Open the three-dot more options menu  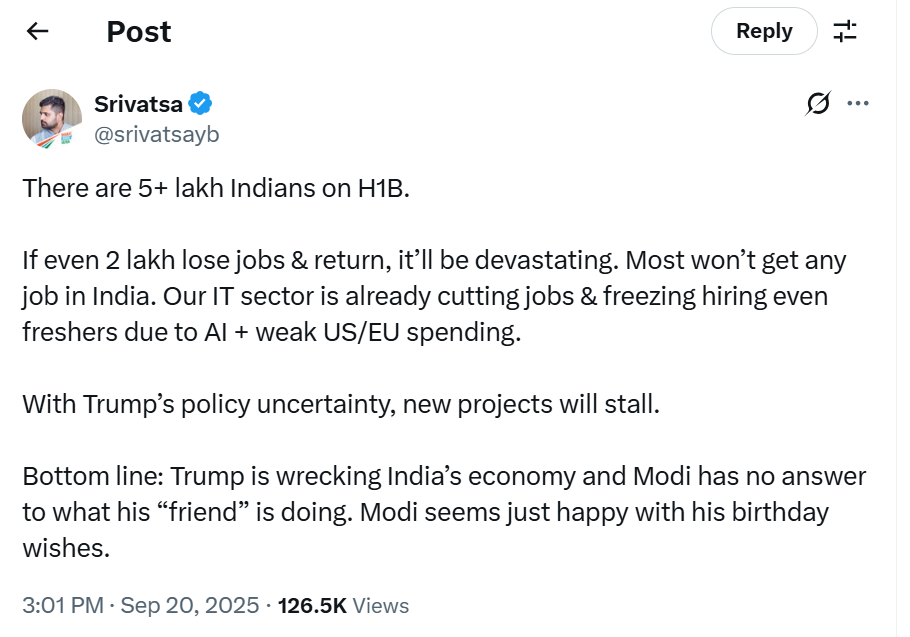(x=858, y=104)
